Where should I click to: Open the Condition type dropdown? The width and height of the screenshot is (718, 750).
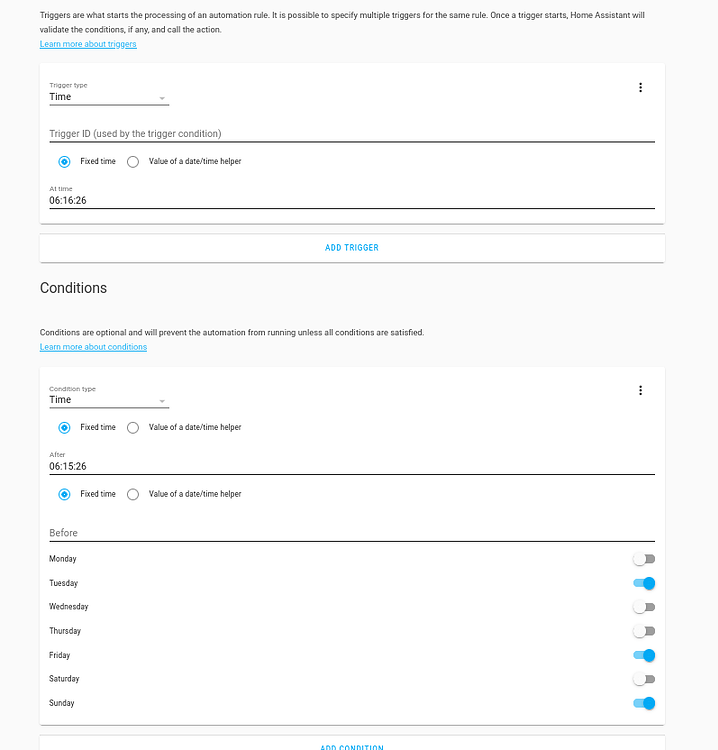click(x=109, y=397)
